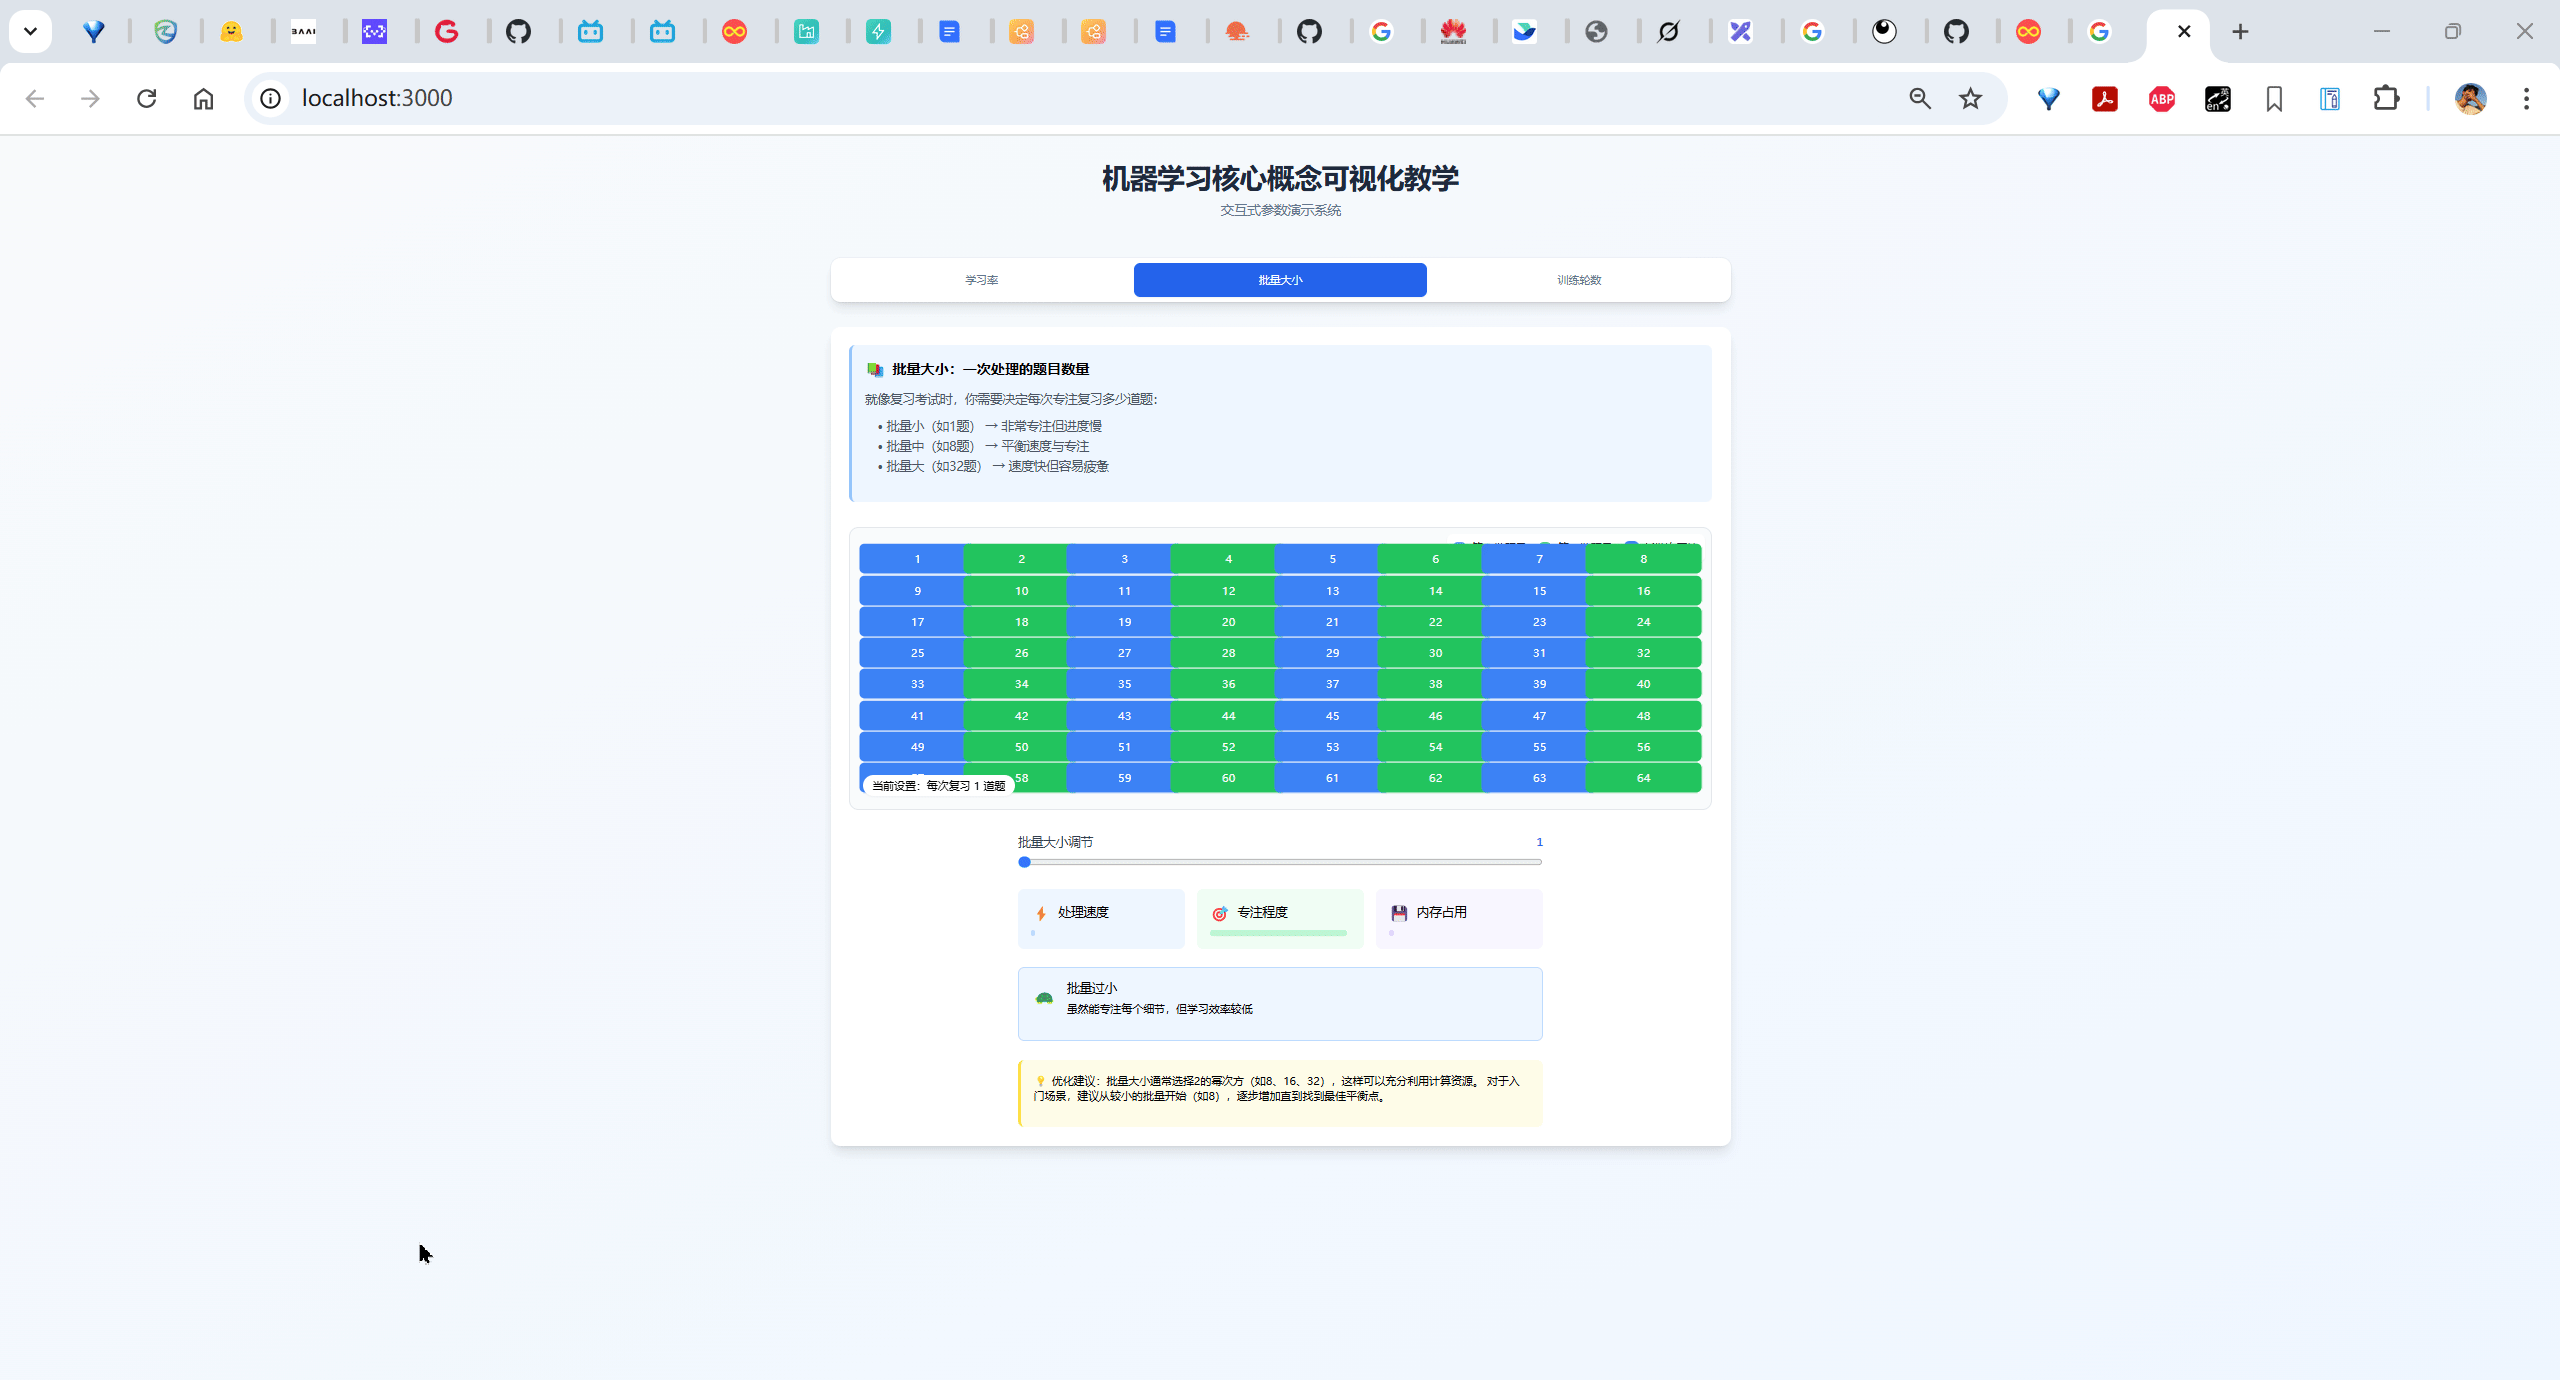Click the Adobe Acrobat extension icon
2560x1380 pixels.
pyautogui.click(x=2104, y=98)
